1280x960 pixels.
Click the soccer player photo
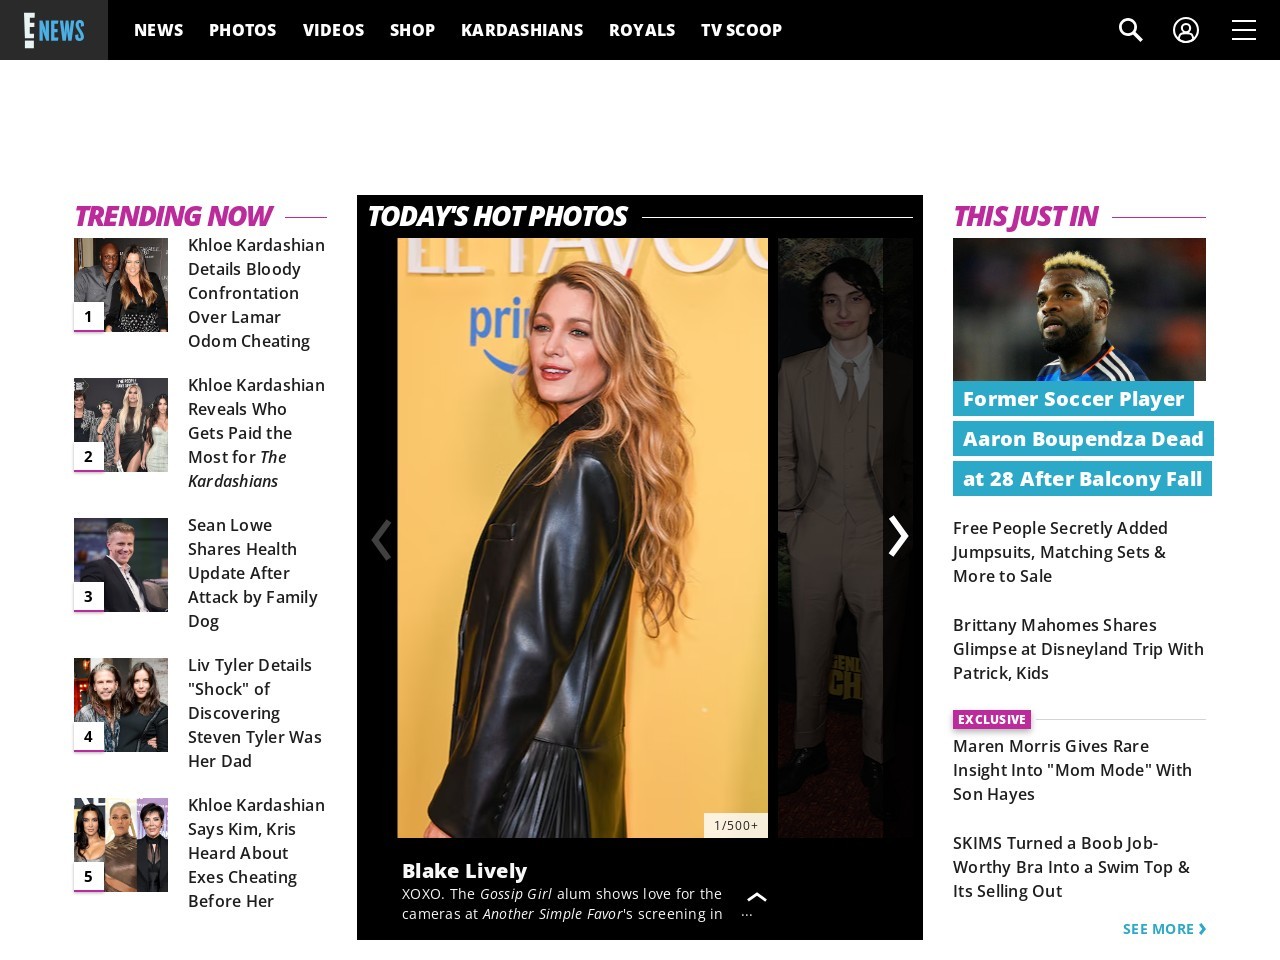(1079, 309)
